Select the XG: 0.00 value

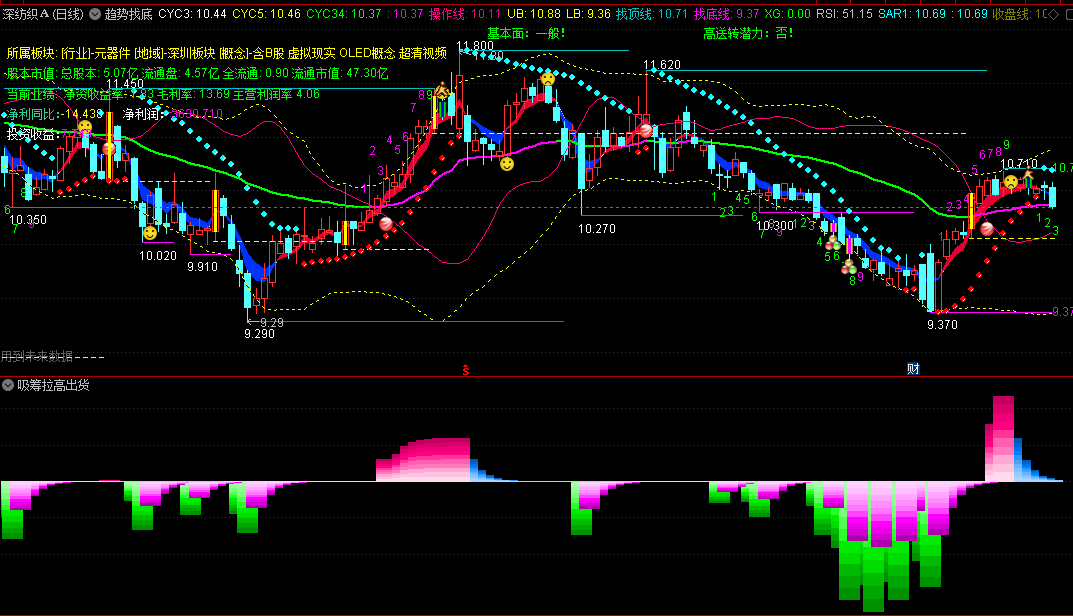pyautogui.click(x=788, y=14)
